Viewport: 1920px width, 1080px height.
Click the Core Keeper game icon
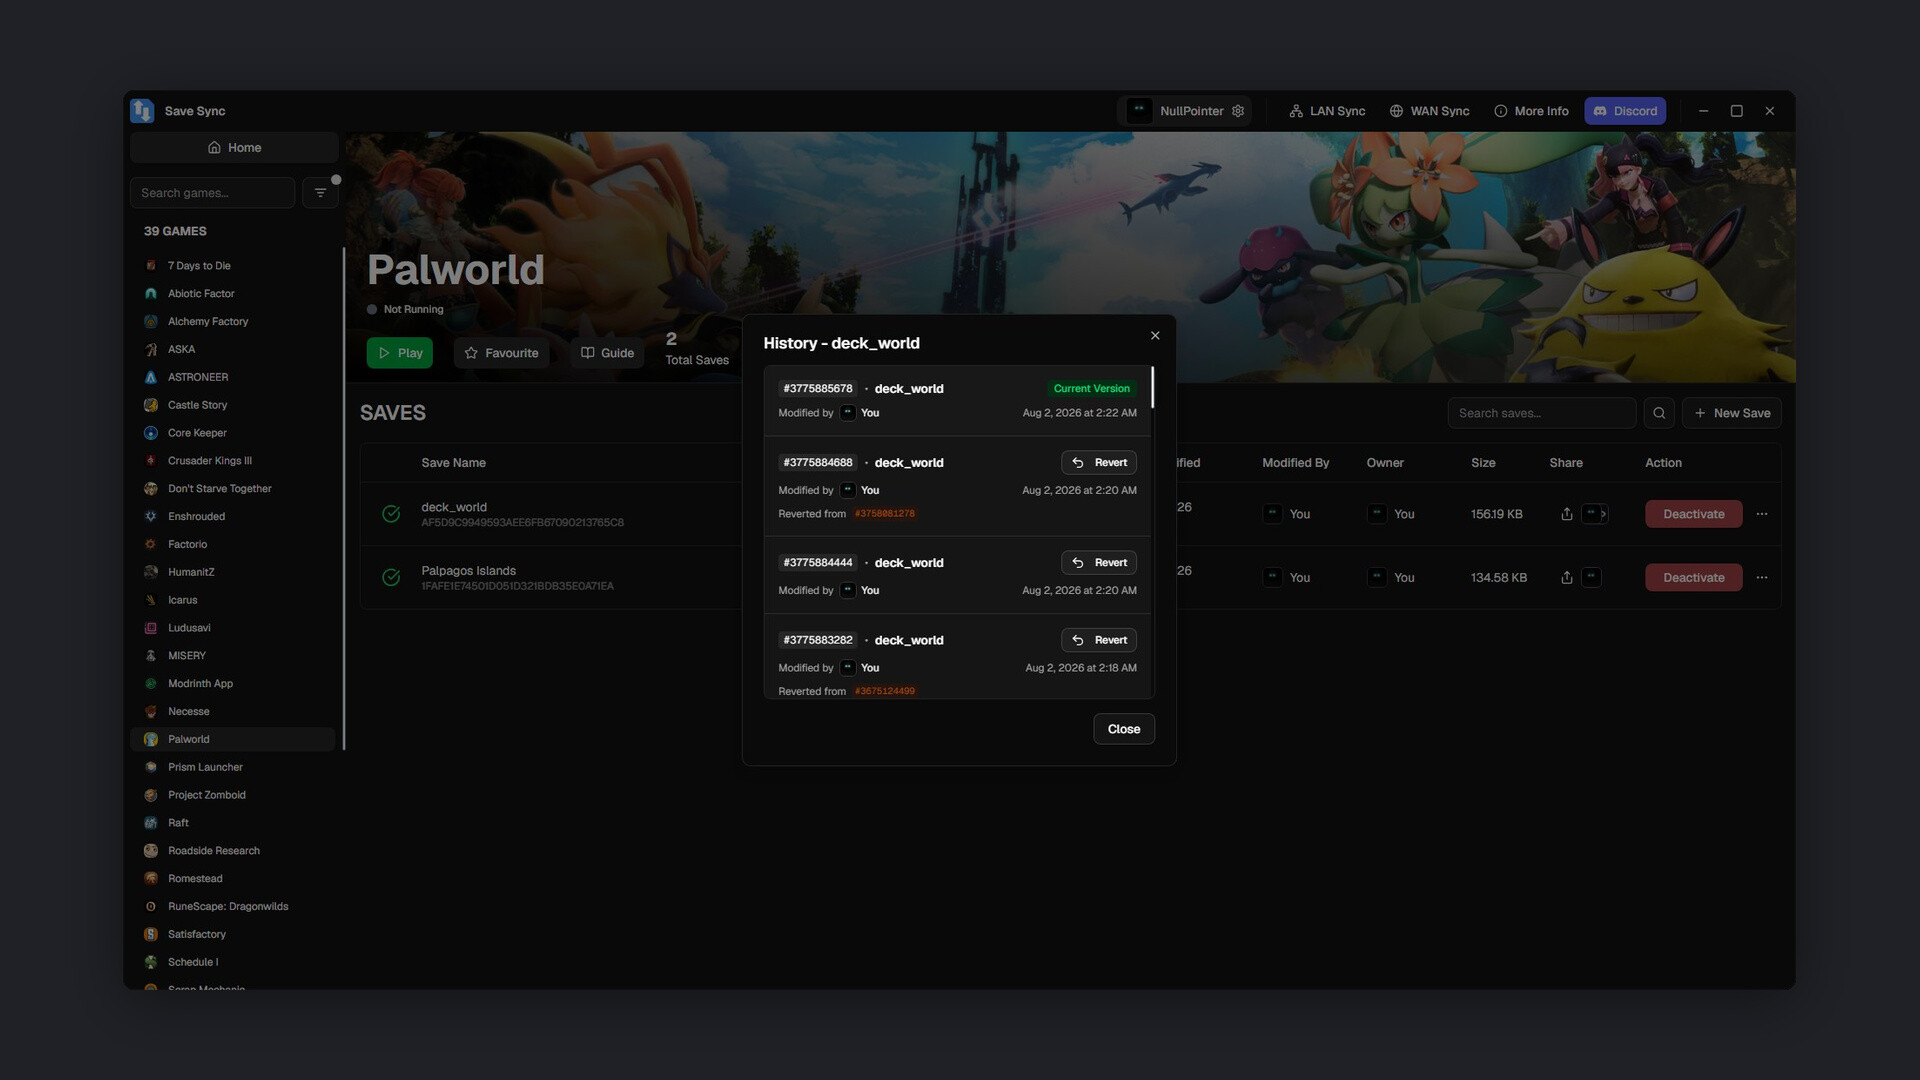[x=151, y=434]
